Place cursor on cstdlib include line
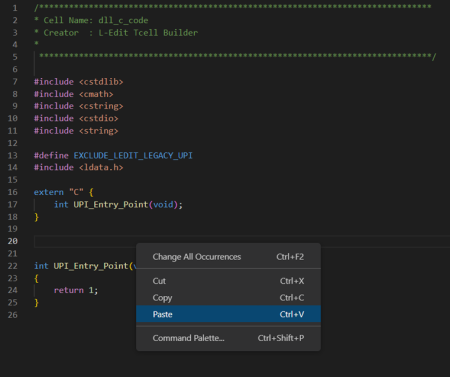 79,82
